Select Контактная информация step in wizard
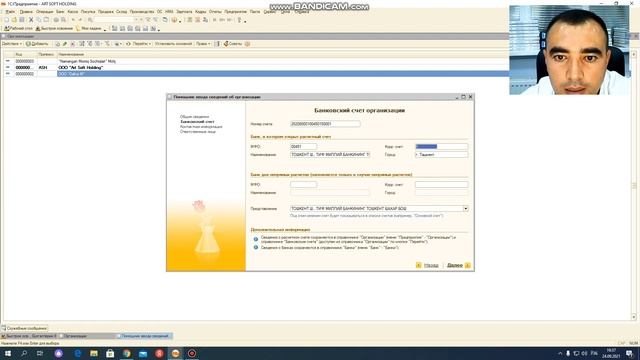 [201, 127]
